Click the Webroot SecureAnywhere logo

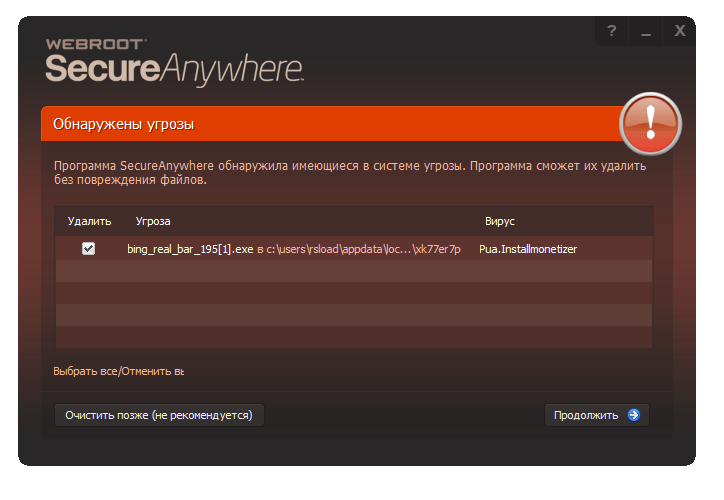tap(174, 62)
